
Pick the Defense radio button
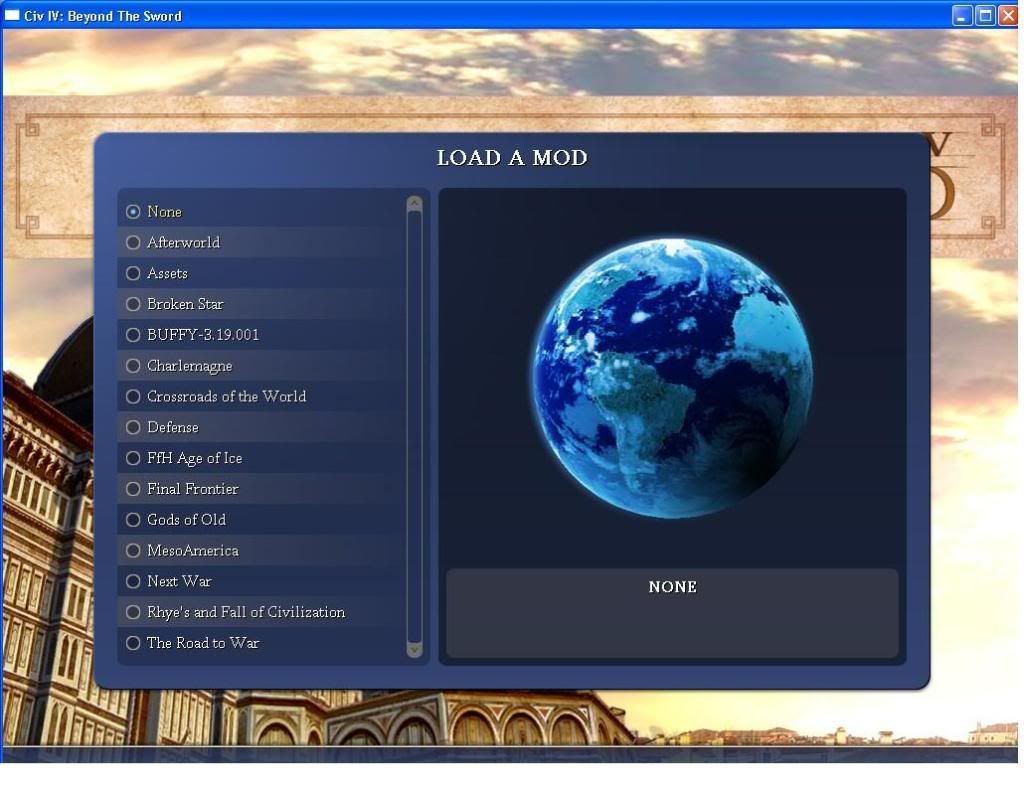pyautogui.click(x=133, y=427)
